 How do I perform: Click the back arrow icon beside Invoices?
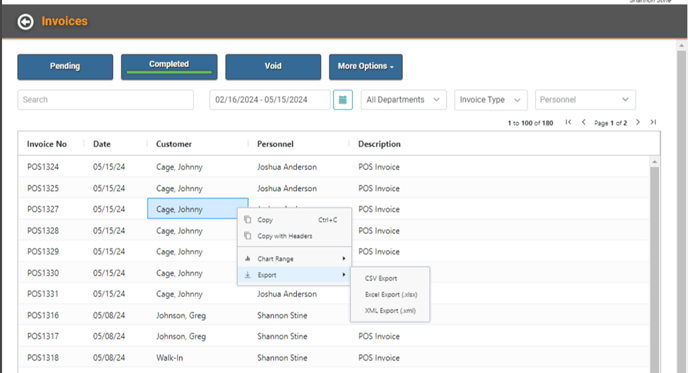25,22
